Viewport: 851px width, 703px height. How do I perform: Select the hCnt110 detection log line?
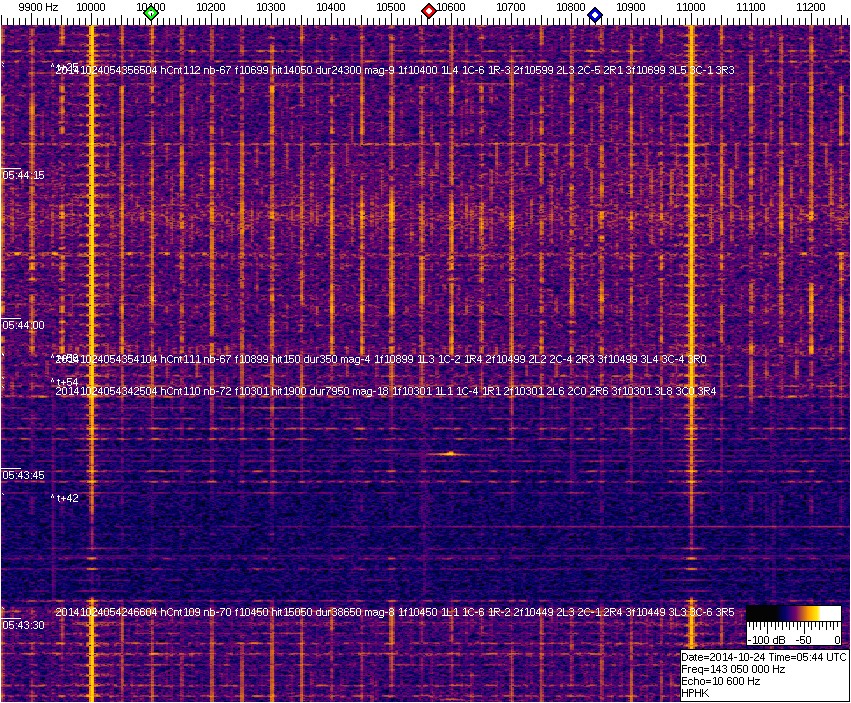click(385, 391)
